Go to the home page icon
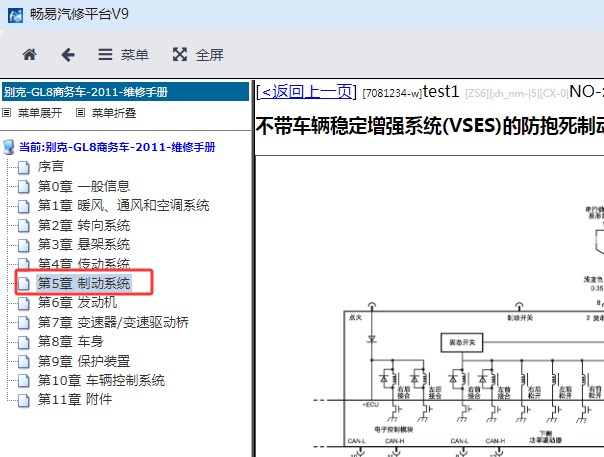 tap(30, 55)
